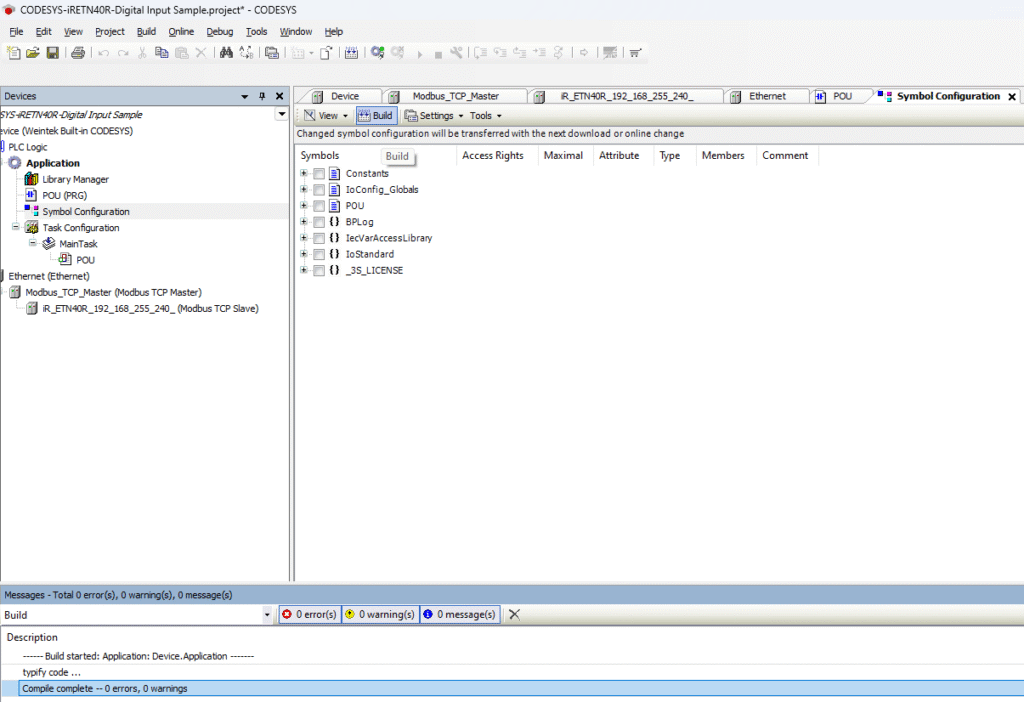Image resolution: width=1024 pixels, height=702 pixels.
Task: Open the Tools dropdown in symbol editor
Action: (485, 116)
